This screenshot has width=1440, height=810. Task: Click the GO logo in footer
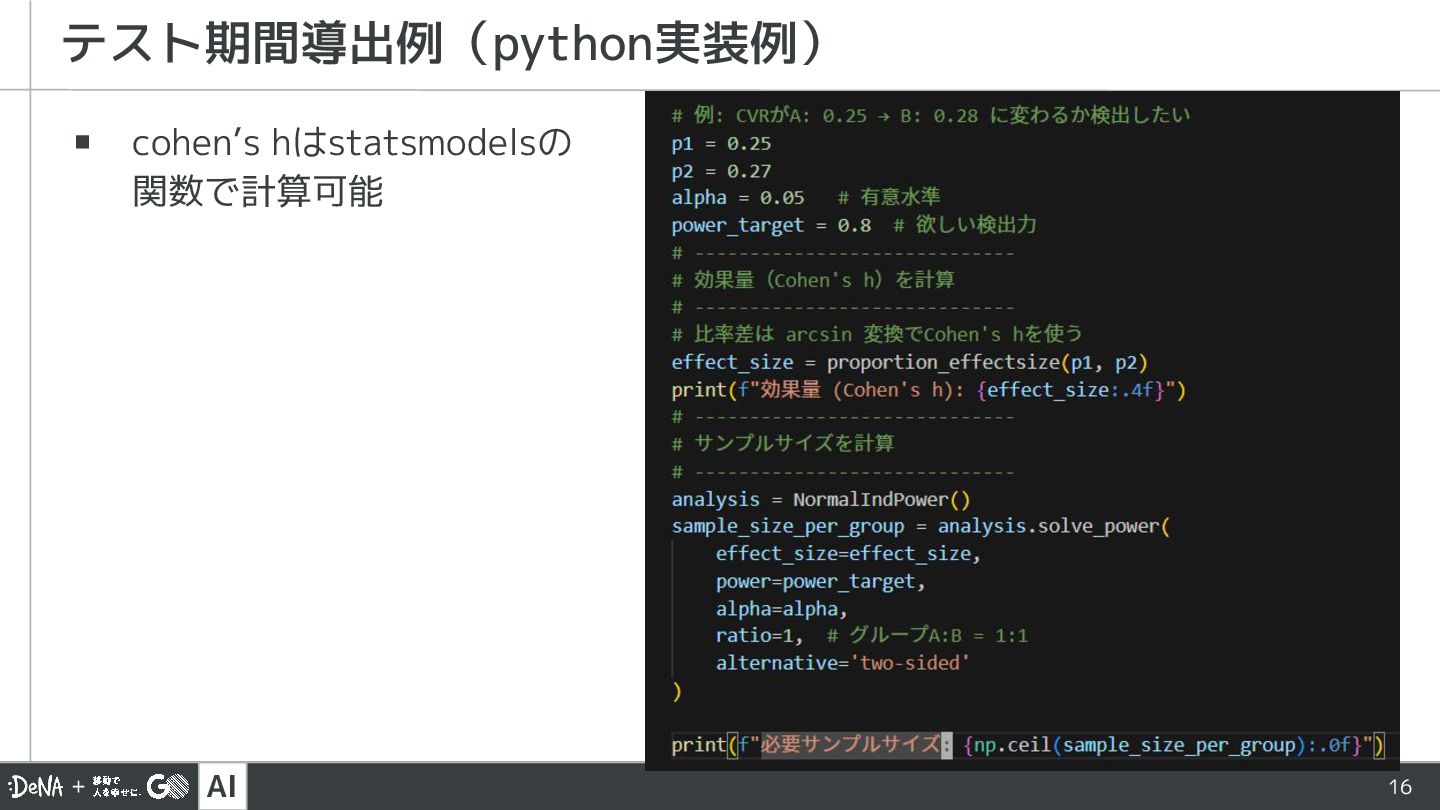click(168, 787)
